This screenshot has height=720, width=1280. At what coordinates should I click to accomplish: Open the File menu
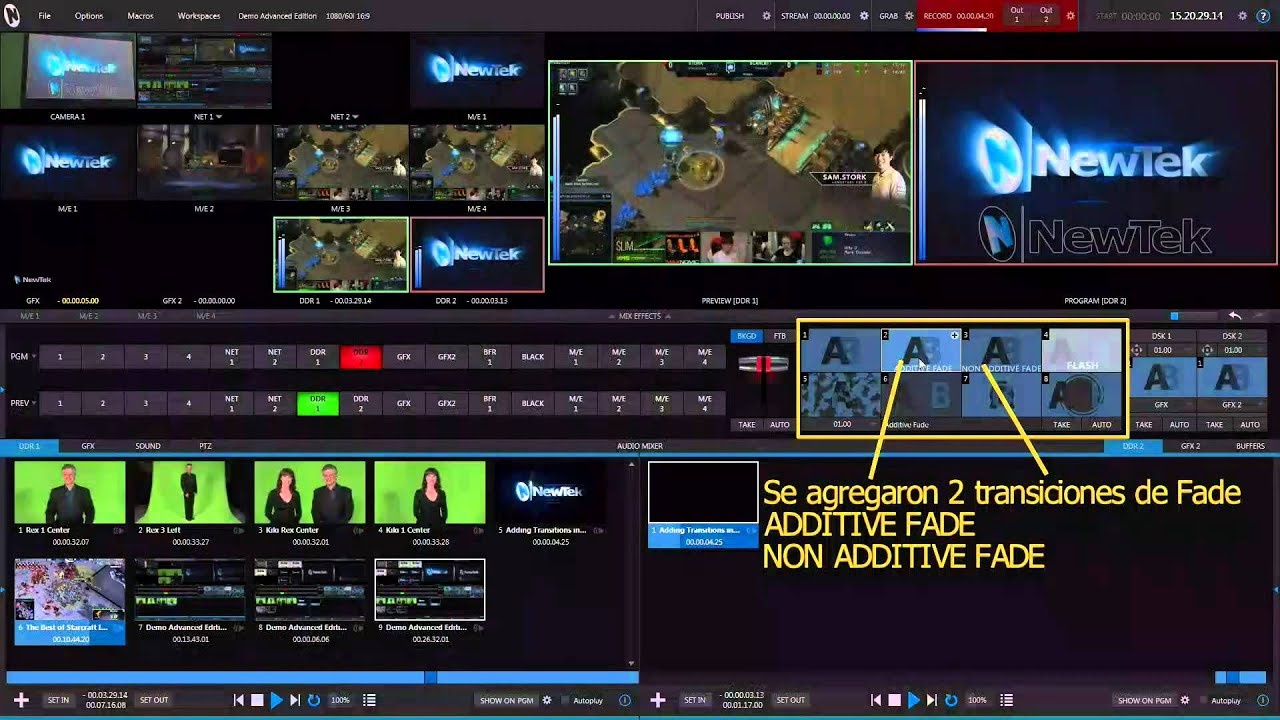[x=45, y=16]
